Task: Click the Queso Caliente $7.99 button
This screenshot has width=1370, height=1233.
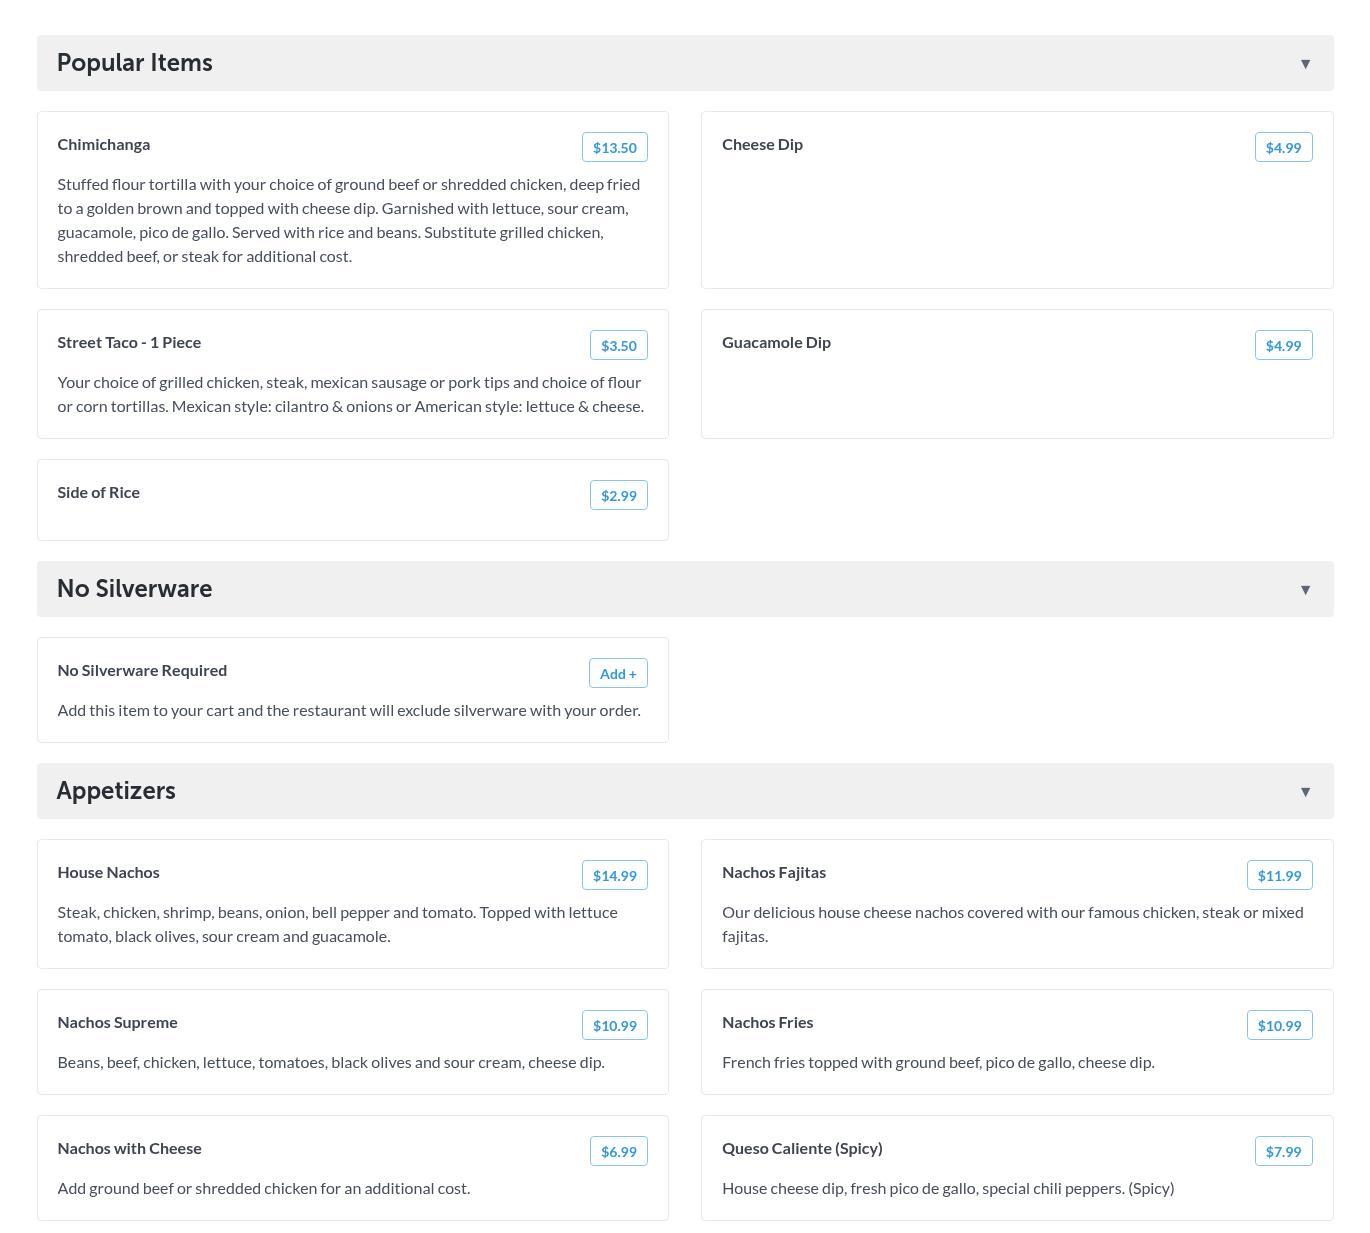Action: [x=1283, y=1151]
